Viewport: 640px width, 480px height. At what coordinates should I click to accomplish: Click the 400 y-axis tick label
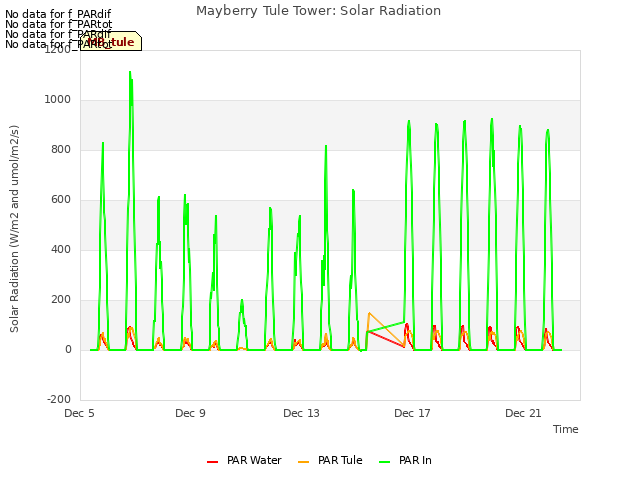pos(61,249)
